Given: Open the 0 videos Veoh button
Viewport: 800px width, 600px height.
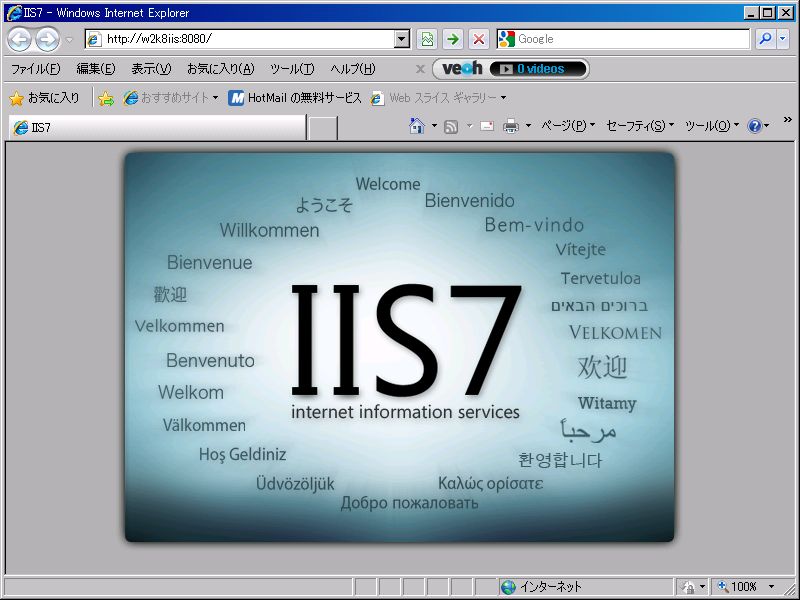Looking at the screenshot, I should tap(538, 69).
